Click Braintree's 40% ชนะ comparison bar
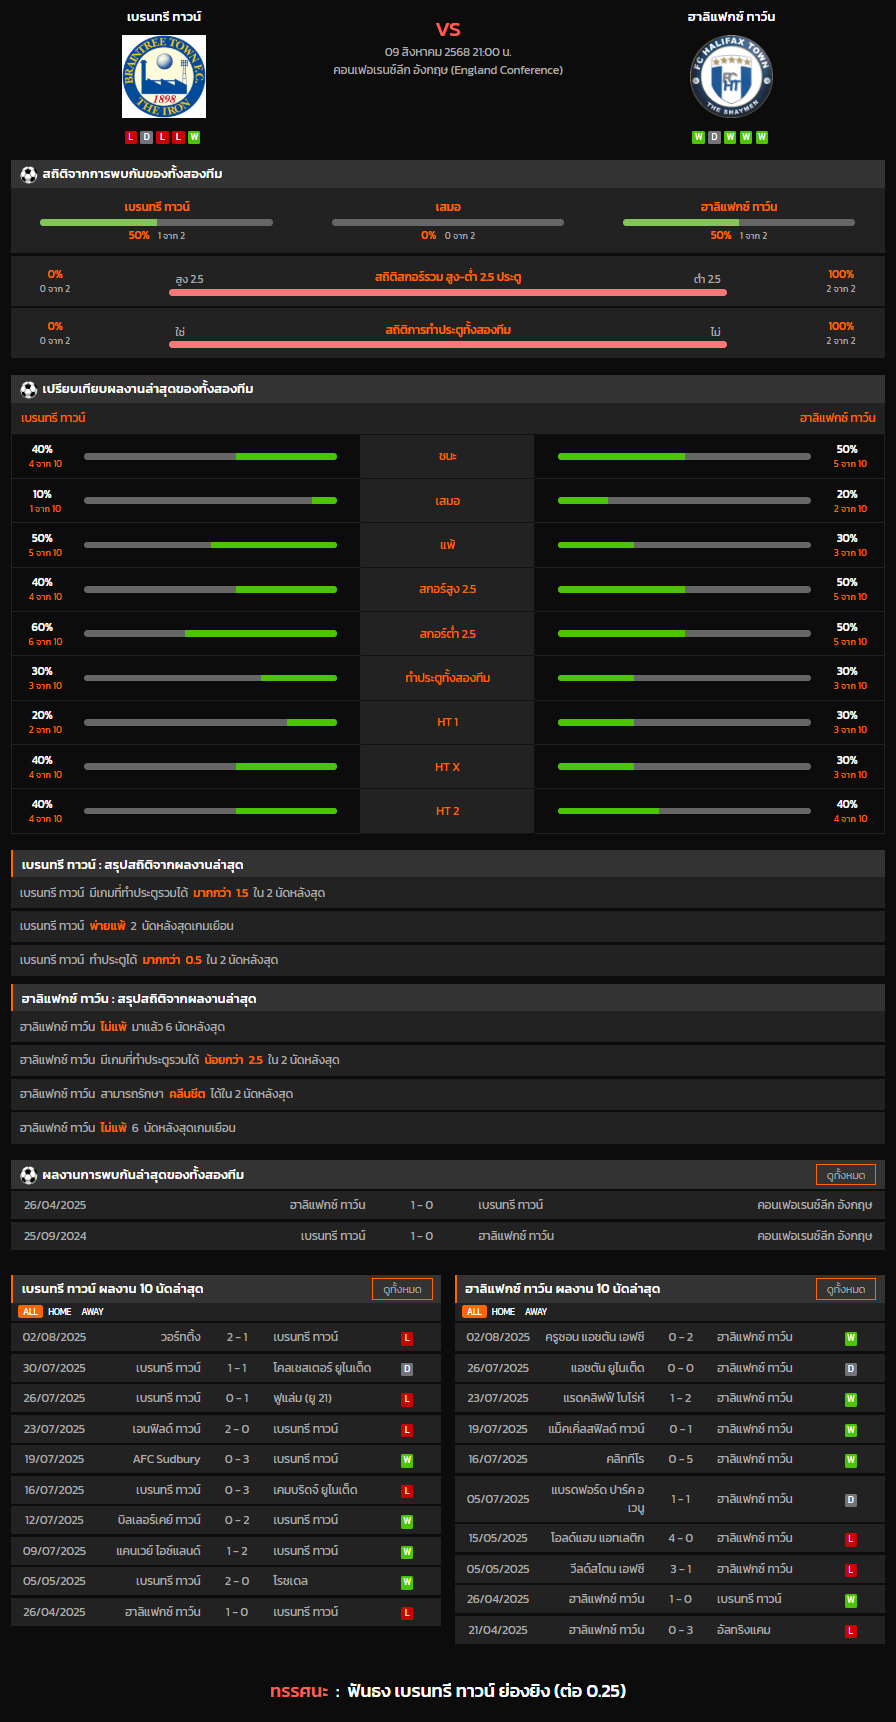896x1722 pixels. pyautogui.click(x=210, y=456)
